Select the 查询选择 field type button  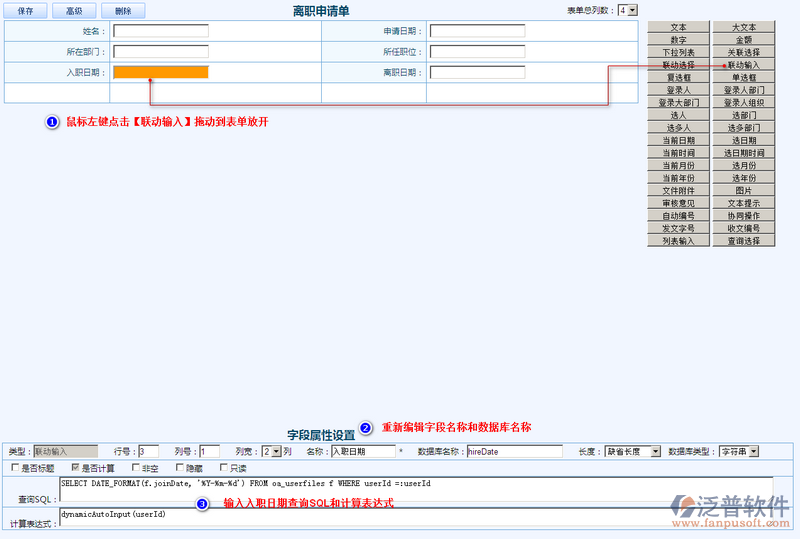744,241
